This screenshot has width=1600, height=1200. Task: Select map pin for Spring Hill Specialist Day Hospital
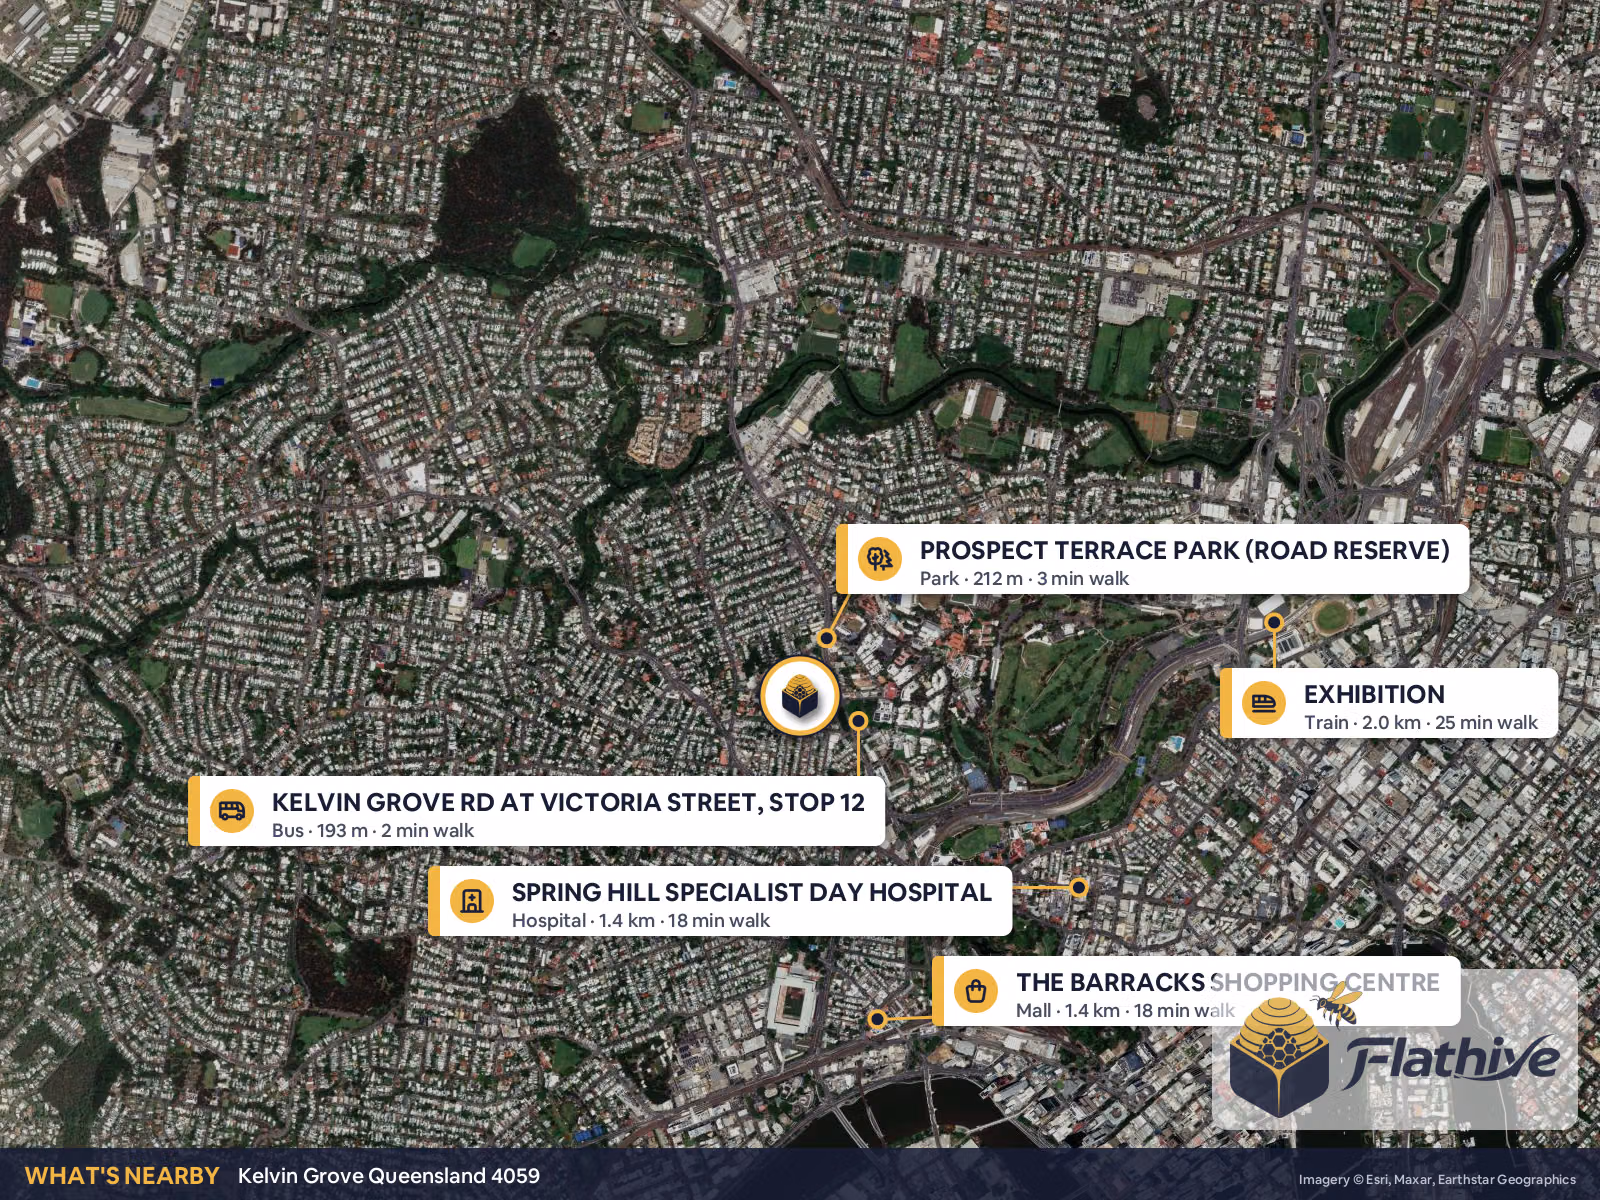pos(1078,887)
